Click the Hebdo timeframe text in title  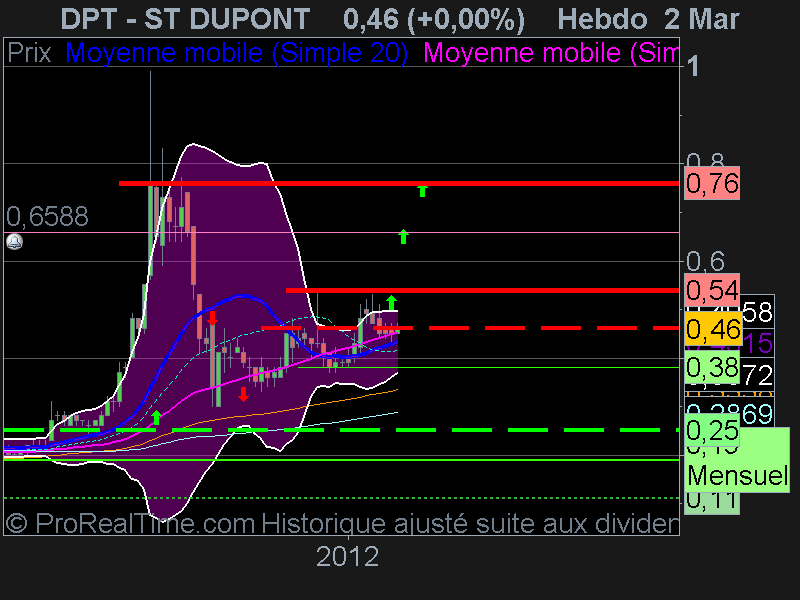click(602, 19)
